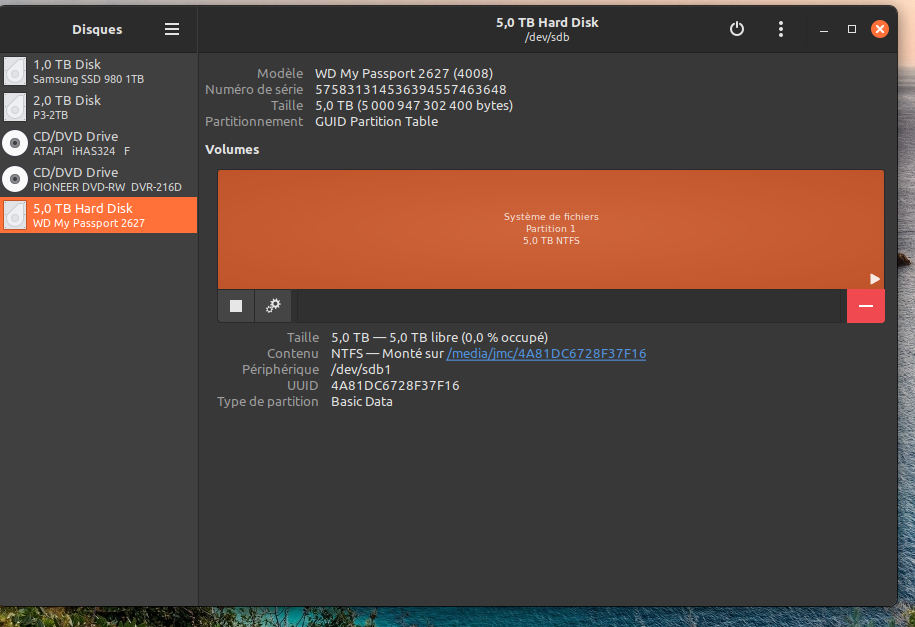Click the Disques sidebar title
The width and height of the screenshot is (915, 627).
point(97,29)
